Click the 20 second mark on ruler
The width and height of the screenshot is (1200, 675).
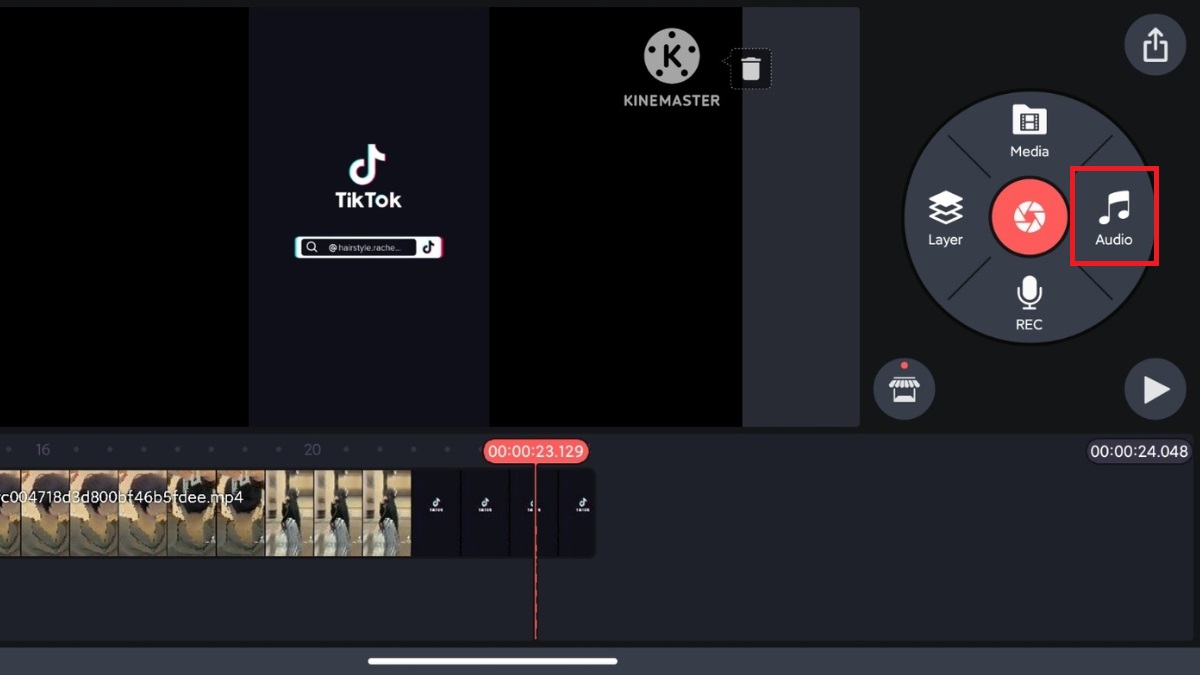(x=312, y=450)
